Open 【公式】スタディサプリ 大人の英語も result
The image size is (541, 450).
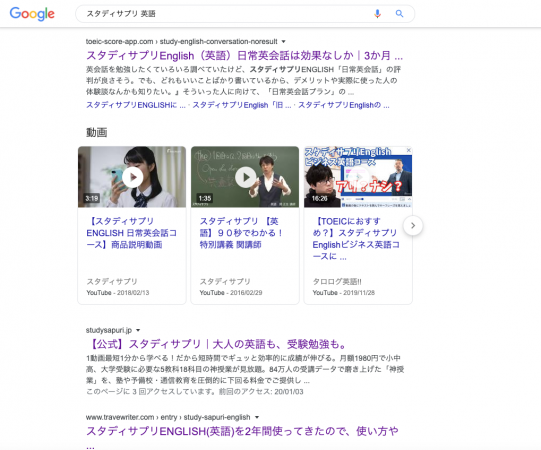coord(216,344)
